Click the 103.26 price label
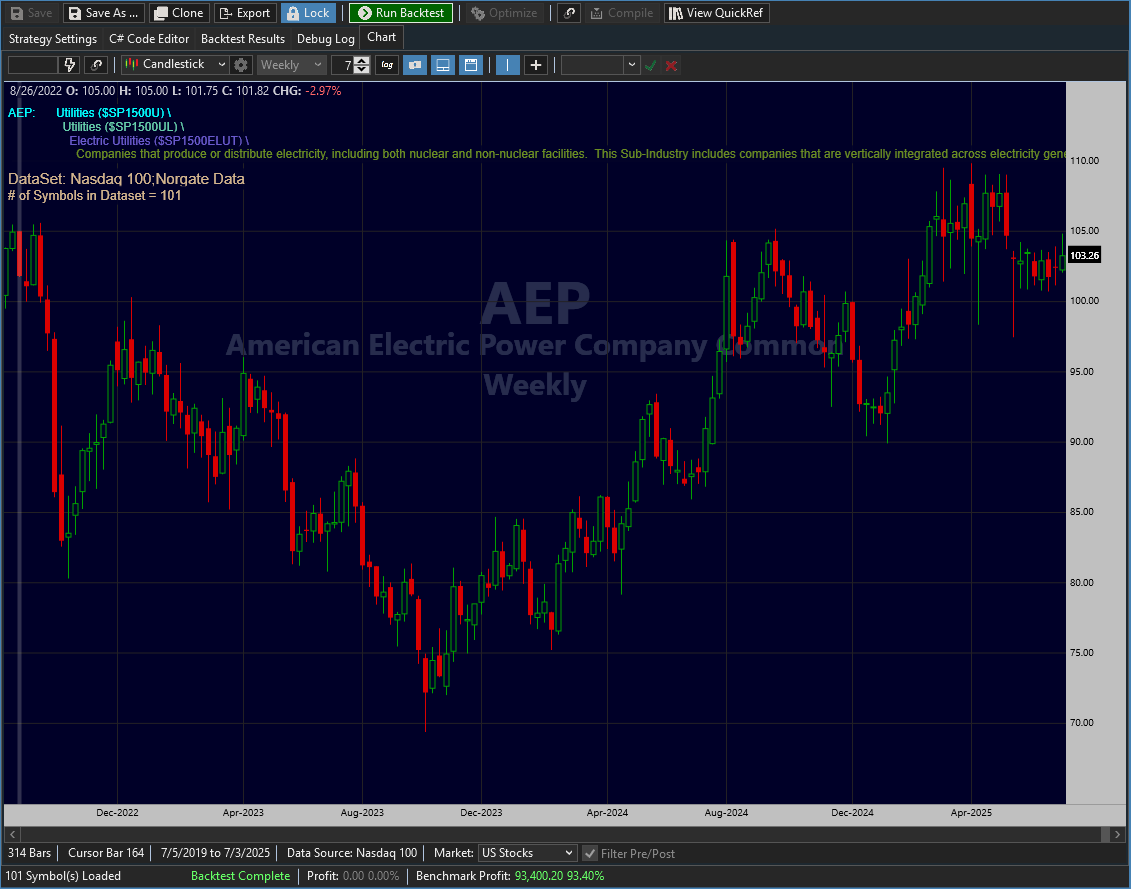 tap(1084, 255)
